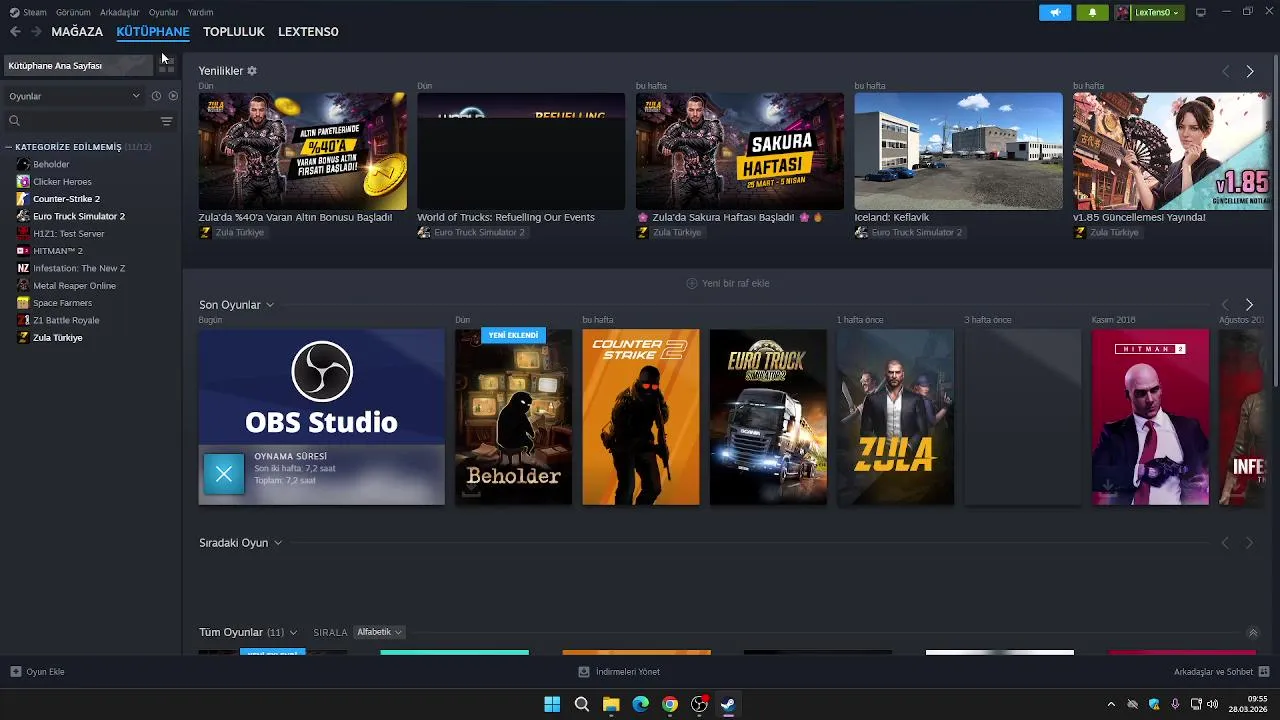Show next Yenilikler news items arrow
Screen dimensions: 1280x720
(x=1249, y=71)
